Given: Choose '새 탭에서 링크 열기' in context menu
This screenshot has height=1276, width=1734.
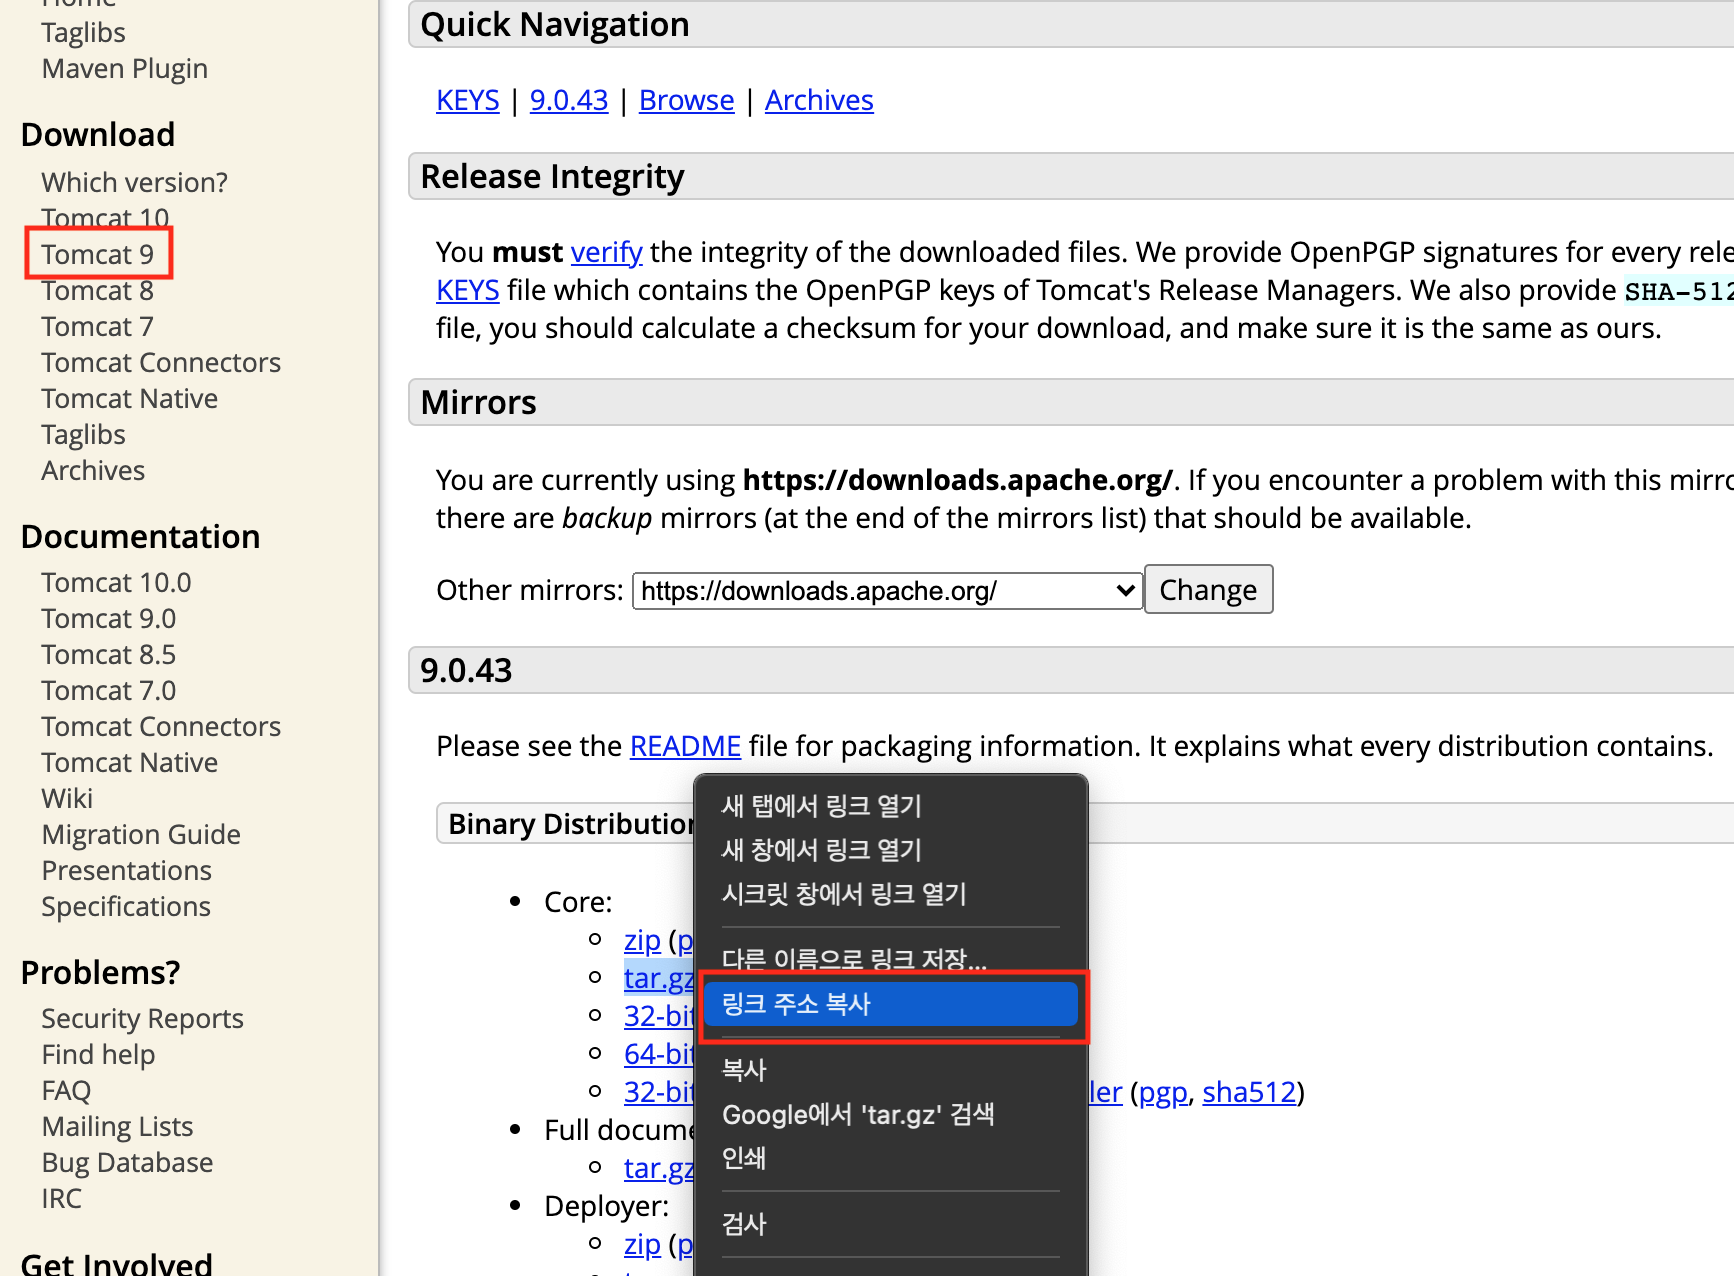Looking at the screenshot, I should tap(890, 806).
